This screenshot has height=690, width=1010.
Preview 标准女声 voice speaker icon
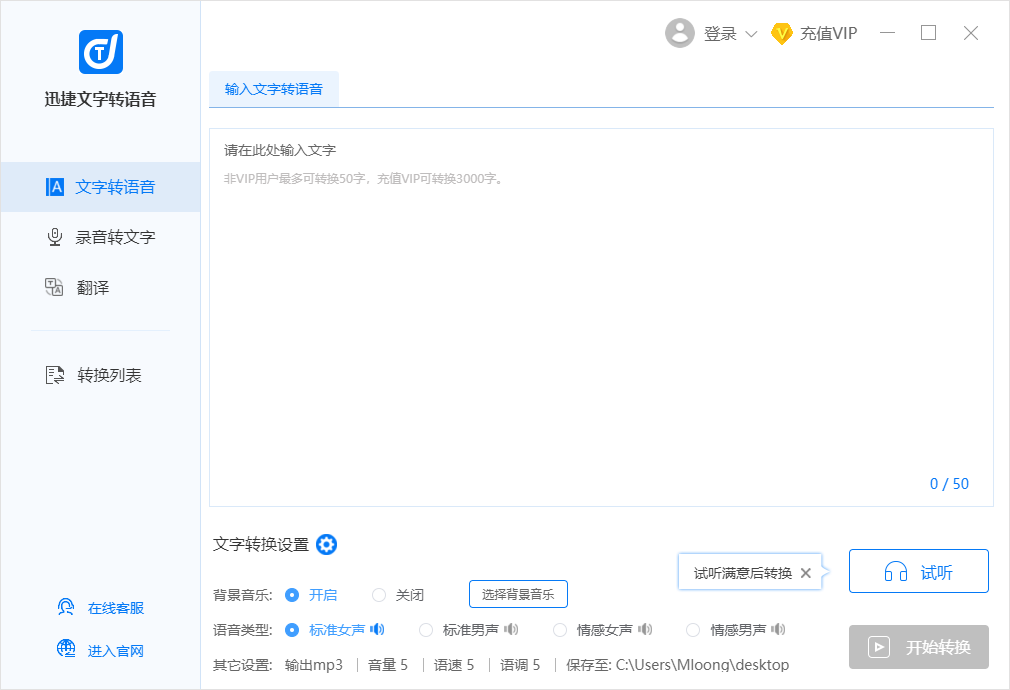click(x=377, y=629)
